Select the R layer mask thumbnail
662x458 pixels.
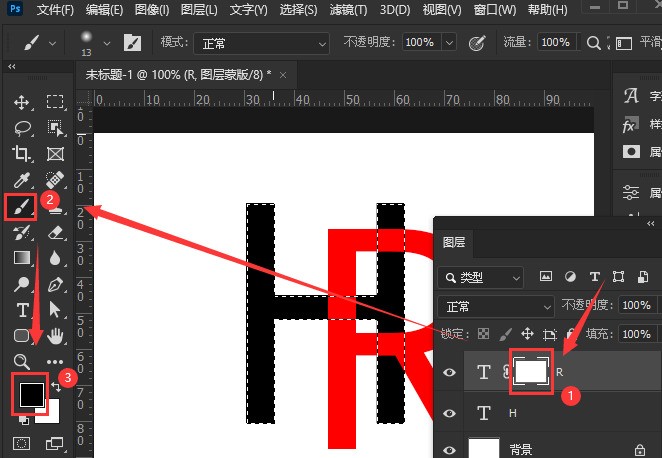pyautogui.click(x=531, y=371)
